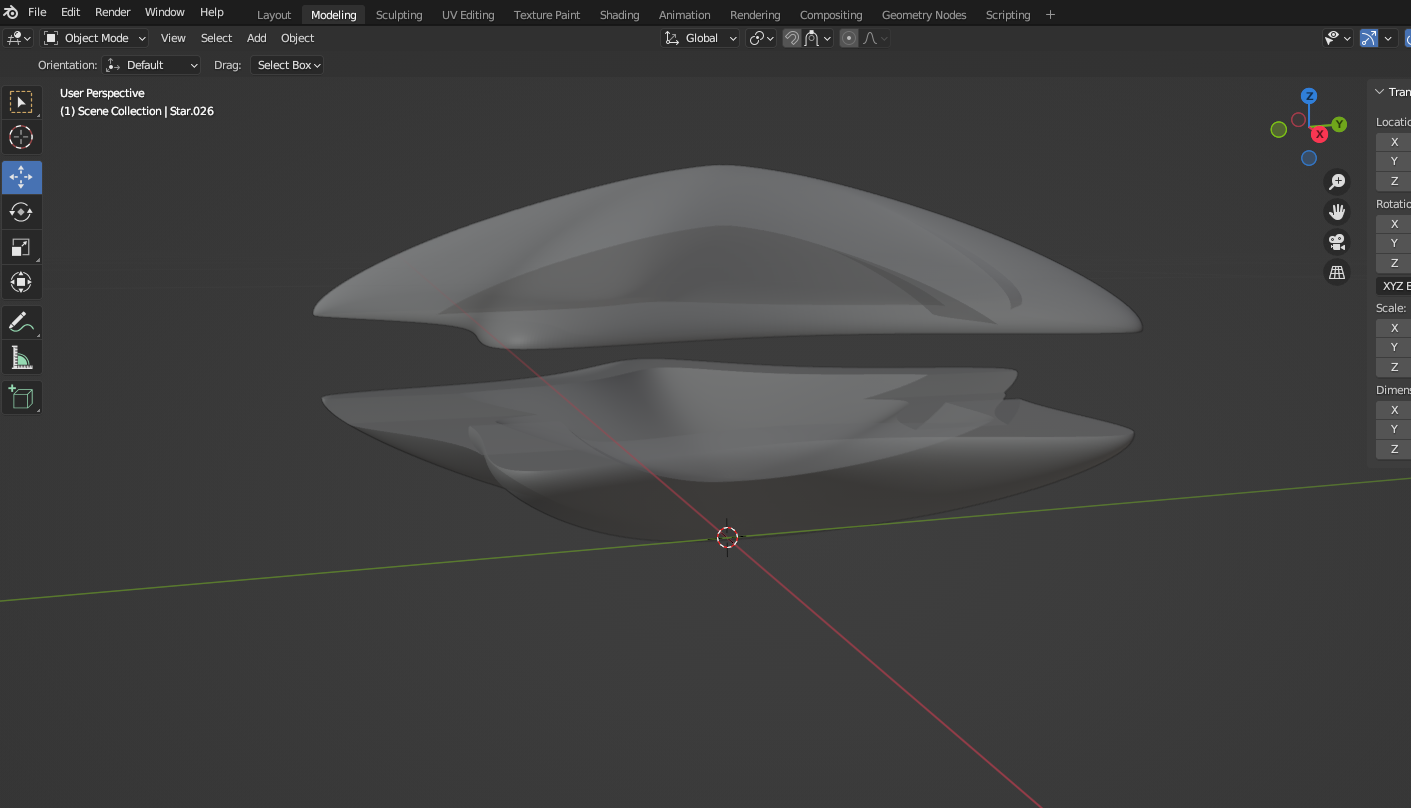Open the Object Mode dropdown
1411x808 pixels.
point(95,38)
